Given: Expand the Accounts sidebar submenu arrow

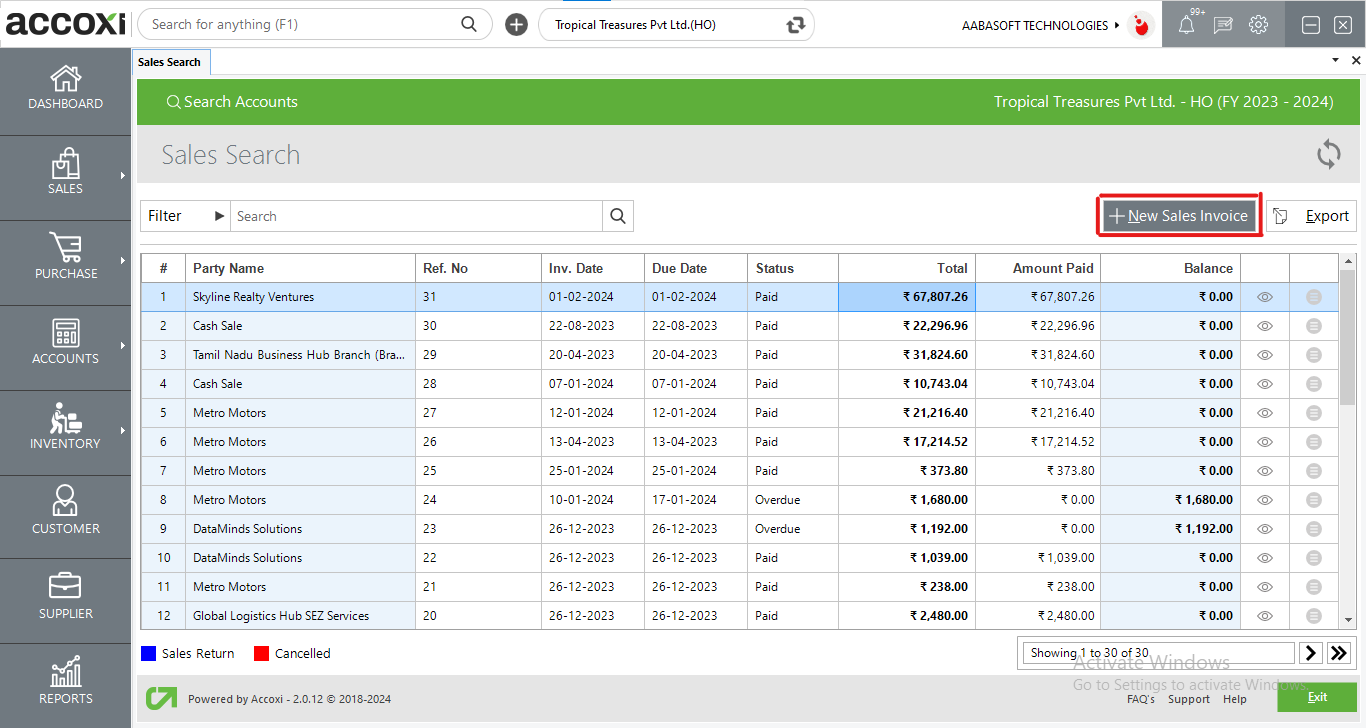Looking at the screenshot, I should 123,347.
